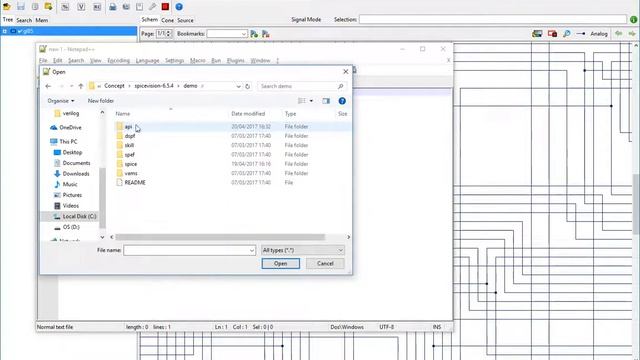This screenshot has width=640, height=360.
Task: Click the File name input field
Action: (189, 250)
